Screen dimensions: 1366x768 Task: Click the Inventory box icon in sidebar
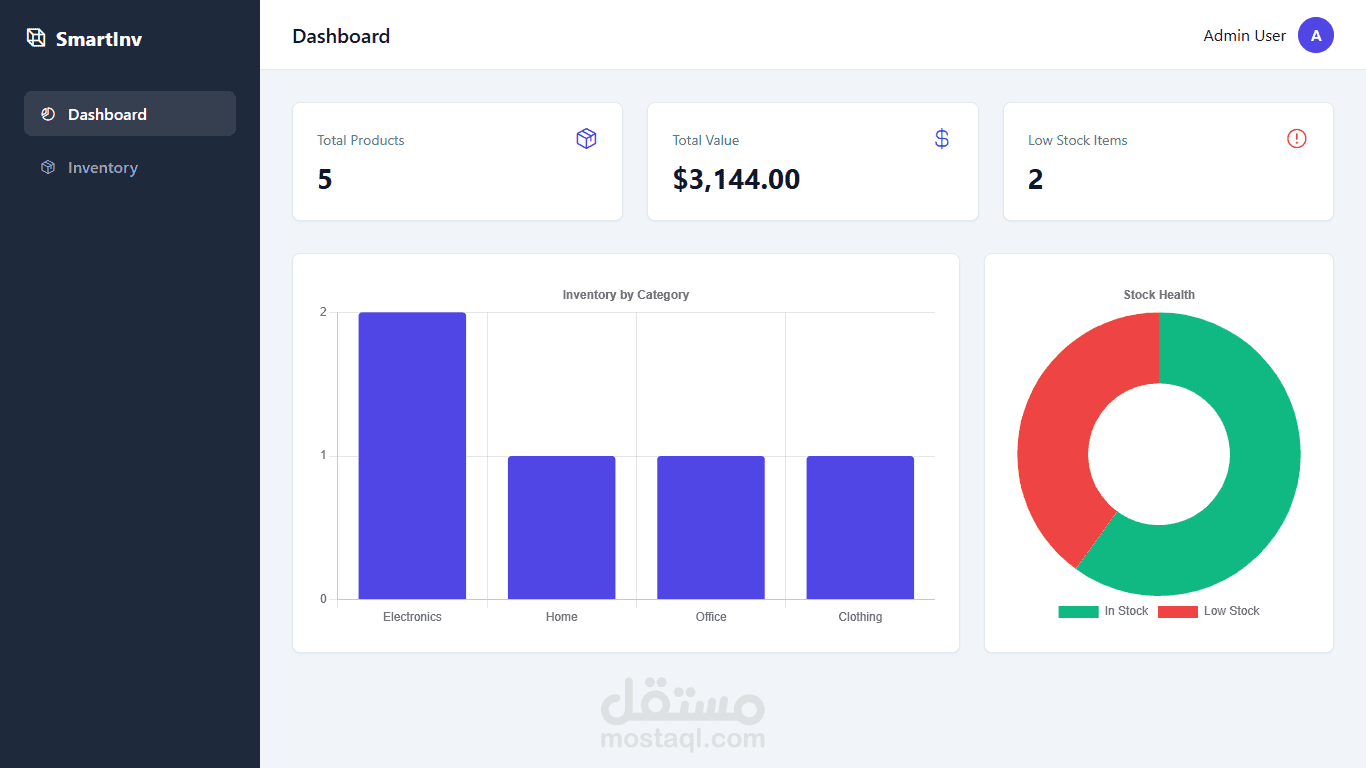click(47, 167)
